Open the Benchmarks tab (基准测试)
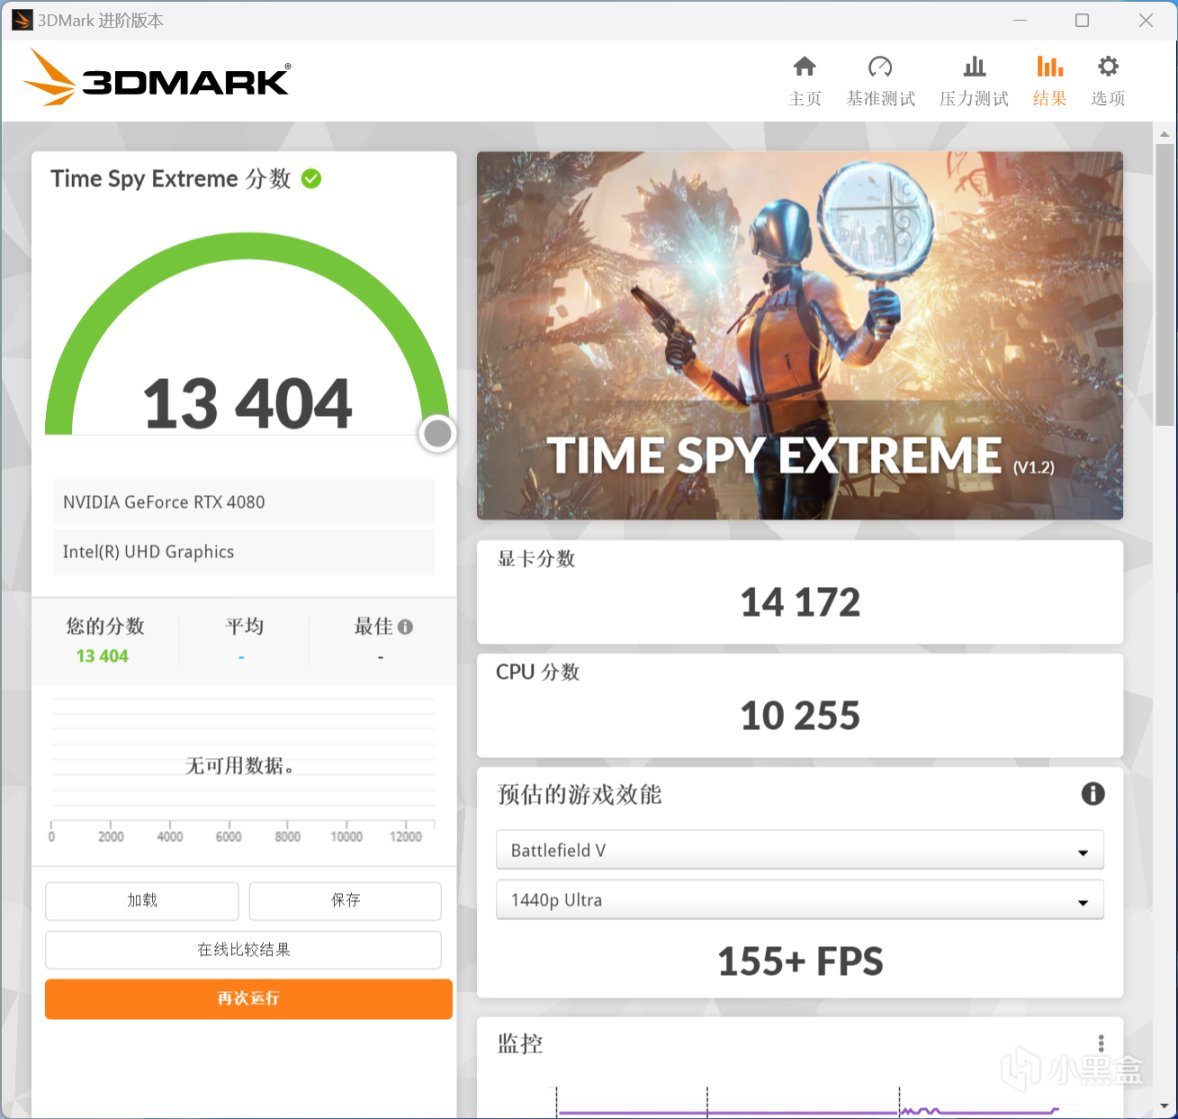The image size is (1178, 1119). 880,80
